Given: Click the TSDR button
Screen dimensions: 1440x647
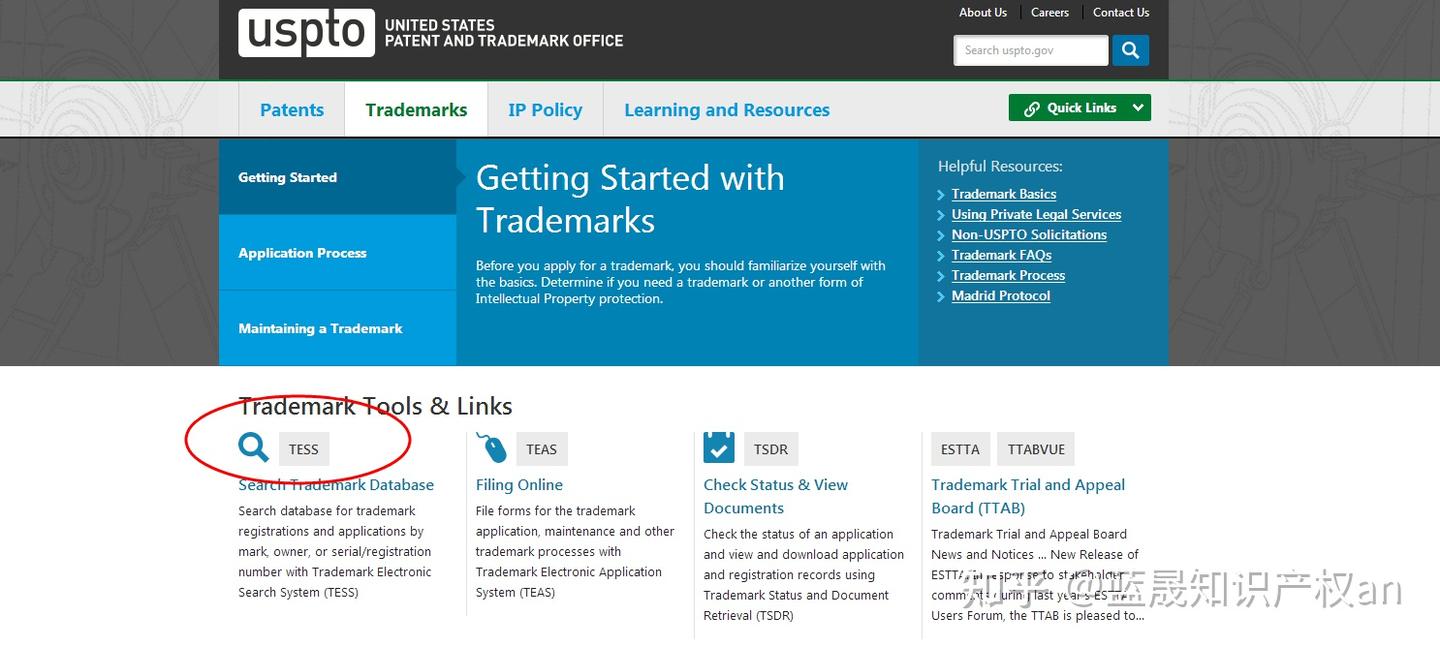Looking at the screenshot, I should pyautogui.click(x=771, y=449).
